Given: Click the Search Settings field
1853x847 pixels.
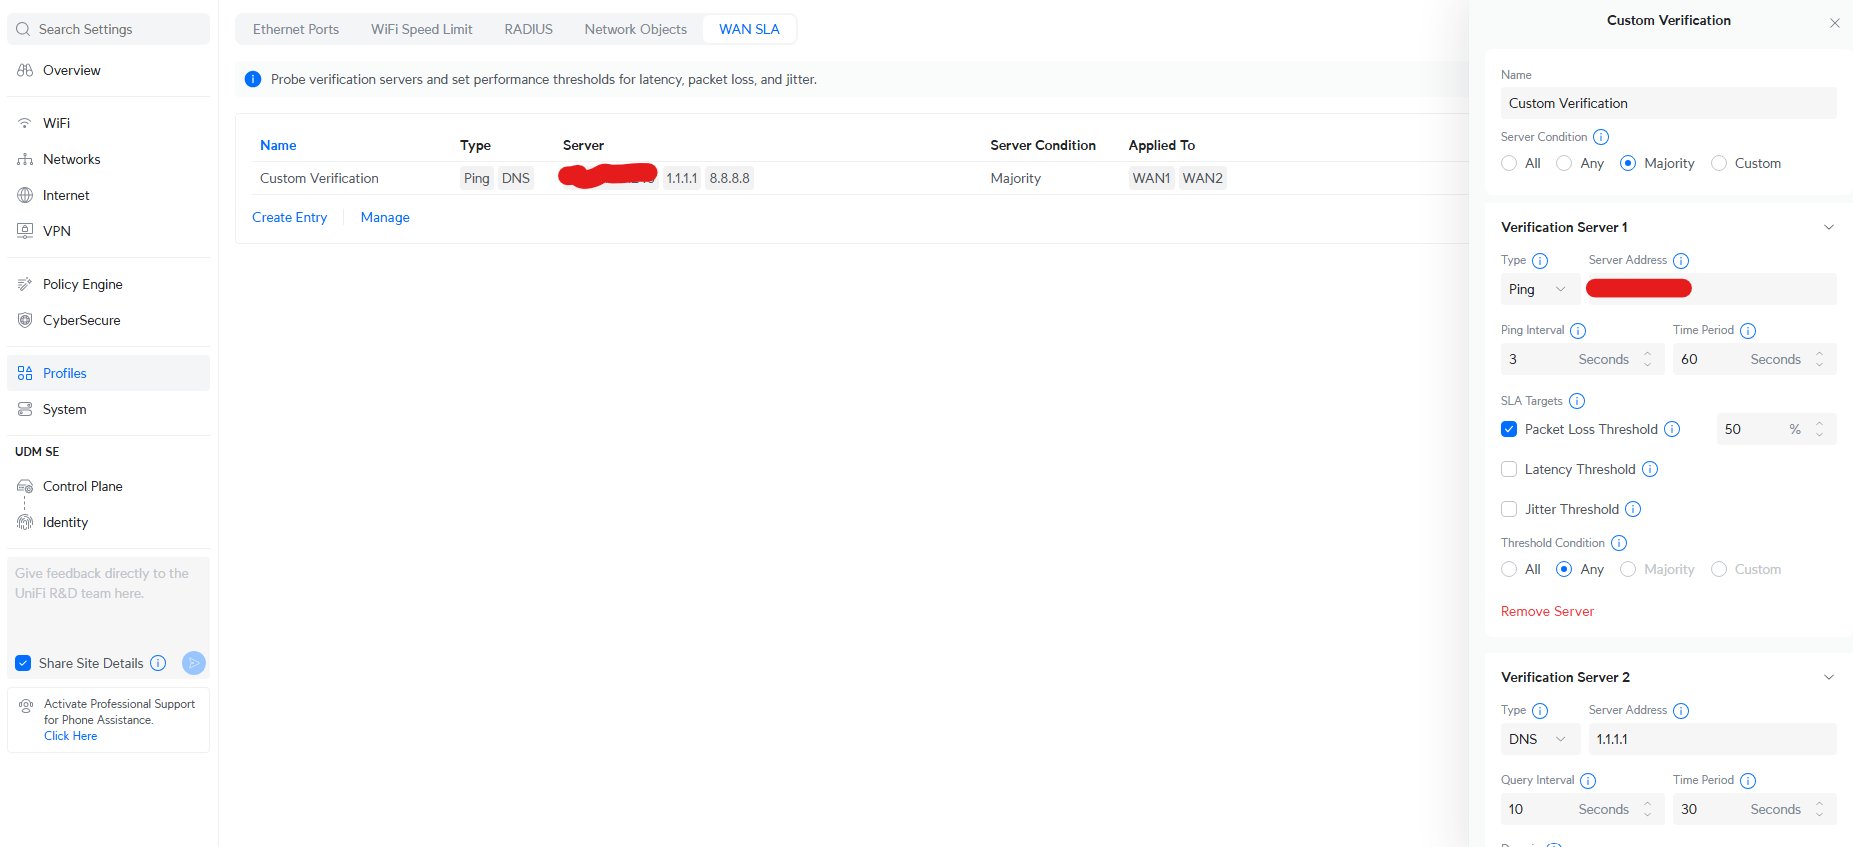Looking at the screenshot, I should [108, 29].
